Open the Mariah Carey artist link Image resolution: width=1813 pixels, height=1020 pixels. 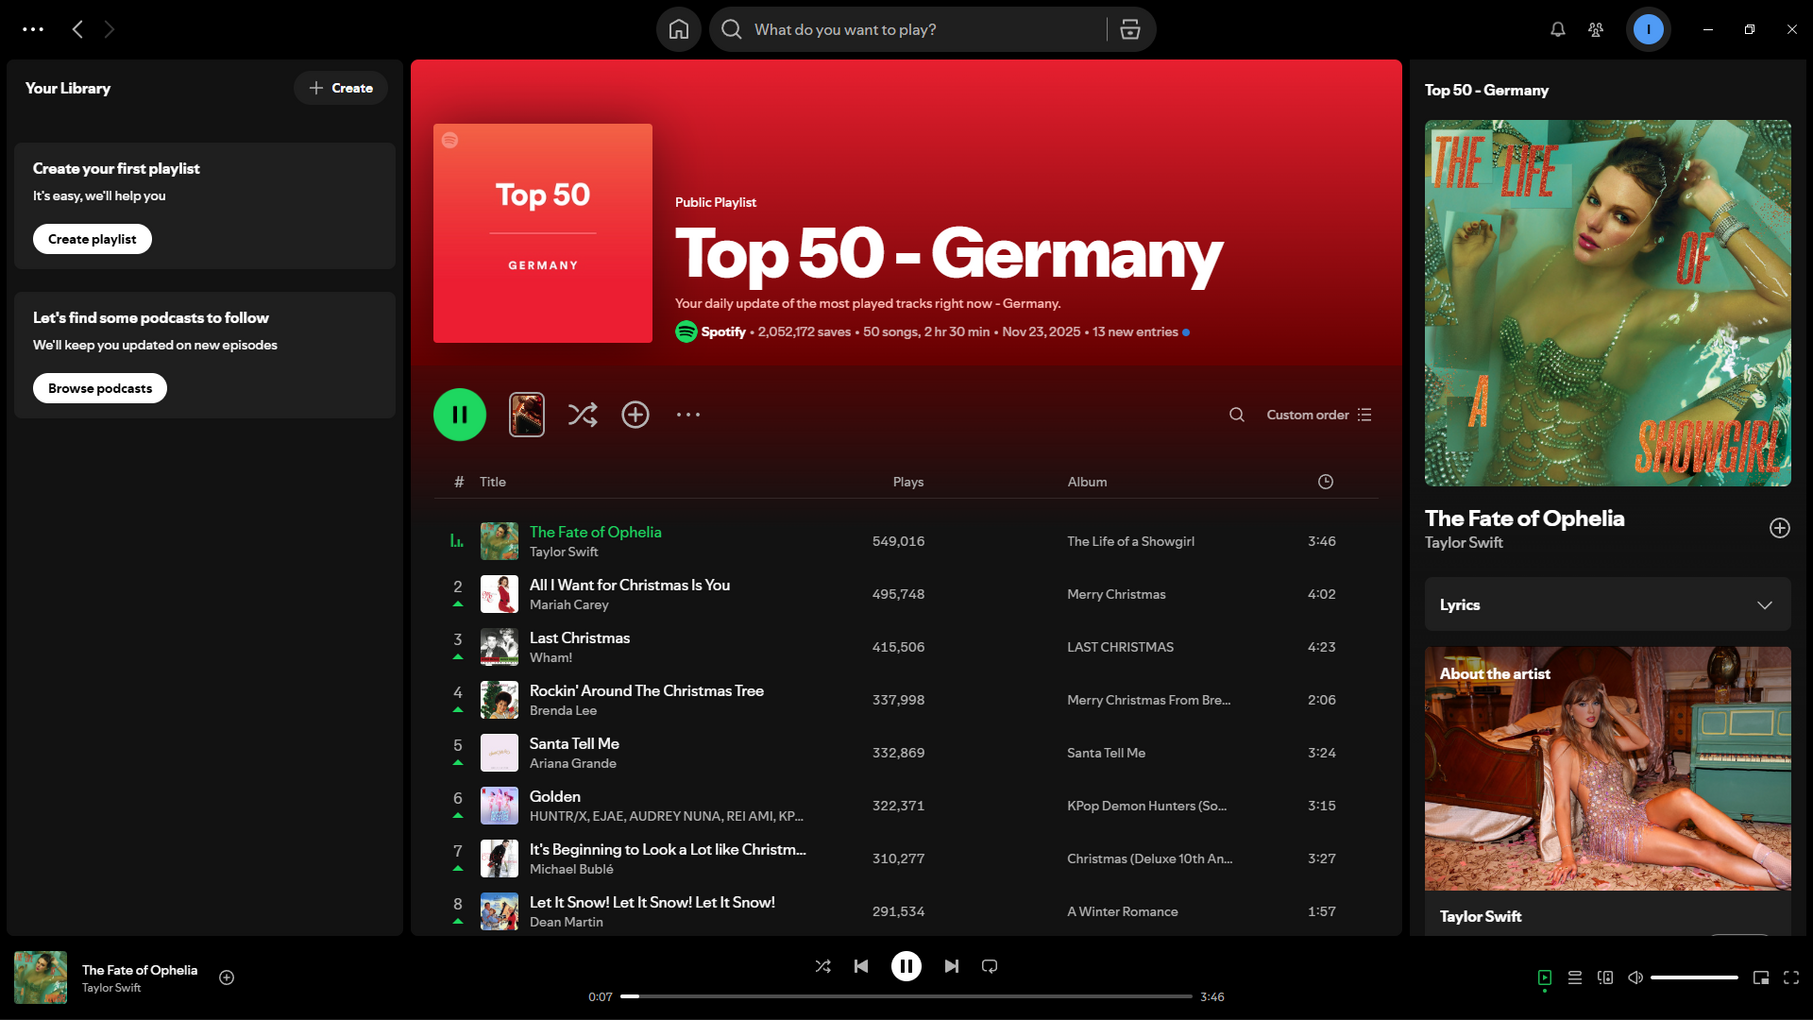click(569, 605)
